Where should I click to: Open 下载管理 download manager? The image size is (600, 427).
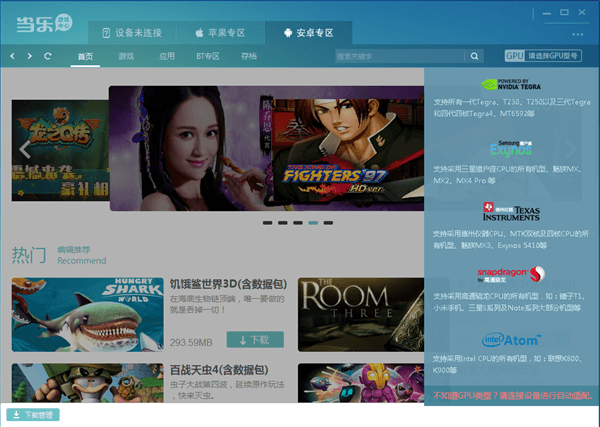point(34,414)
